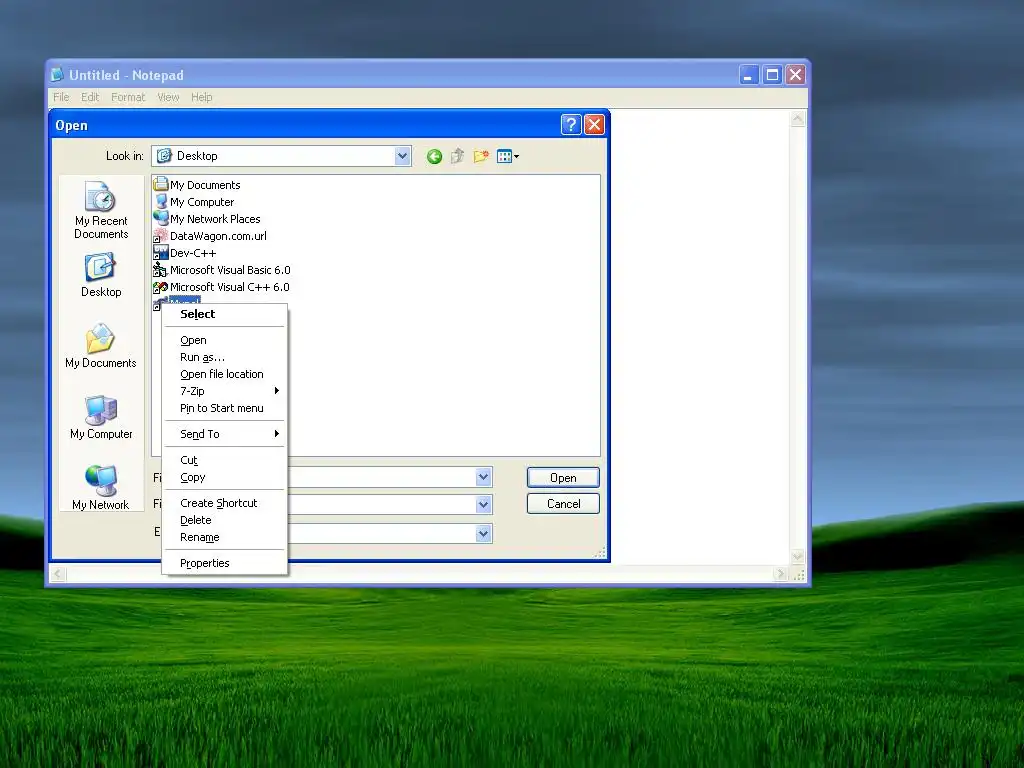Click Notepad vertical scrollbar up arrow

[x=797, y=119]
